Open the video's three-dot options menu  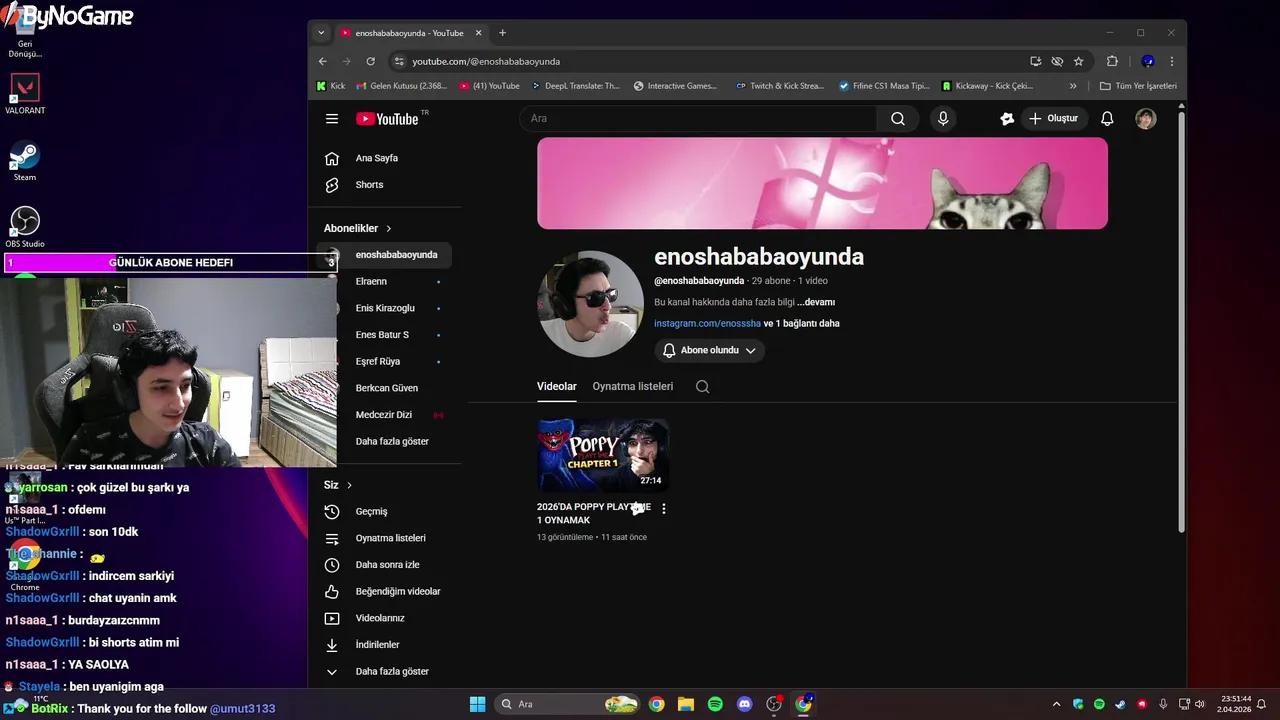[x=664, y=509]
